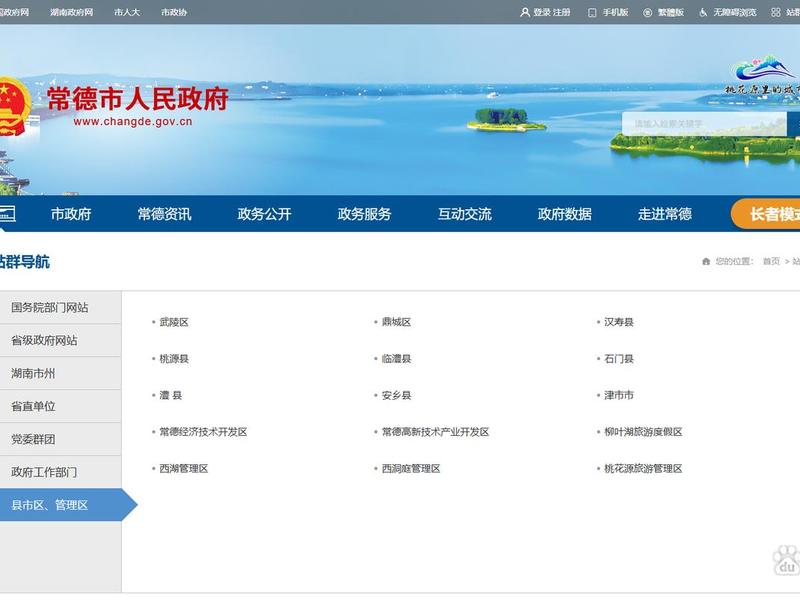The image size is (800, 600).
Task: Open the 临澧县 link
Action: pos(396,359)
